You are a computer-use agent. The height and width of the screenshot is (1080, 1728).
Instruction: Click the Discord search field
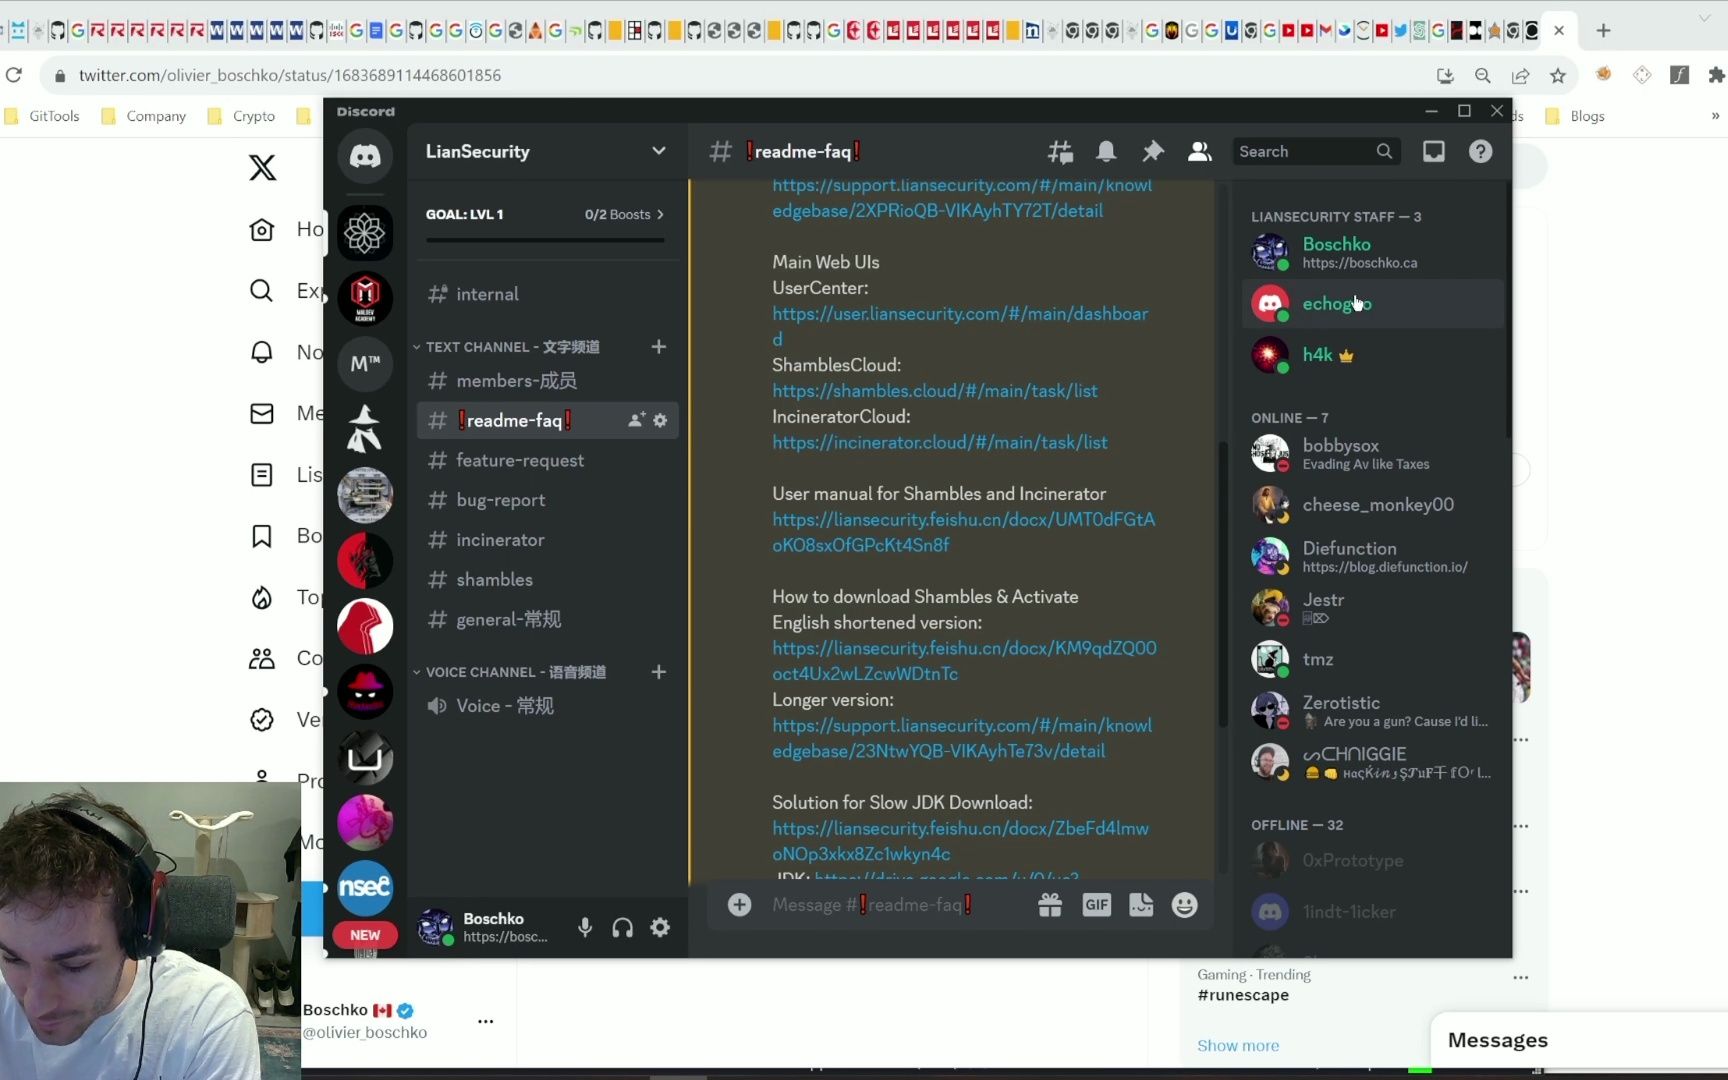pyautogui.click(x=1316, y=152)
